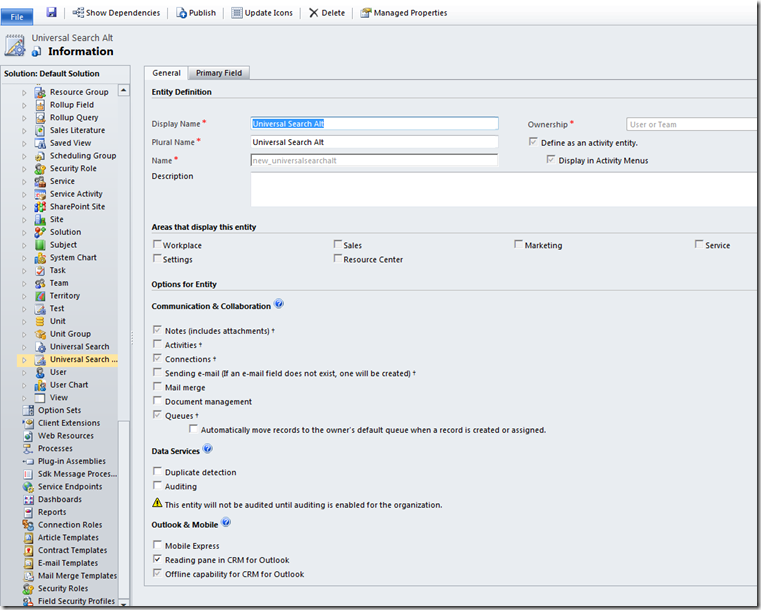
Task: Open help icon beside Outlook & Mobile
Action: (226, 523)
